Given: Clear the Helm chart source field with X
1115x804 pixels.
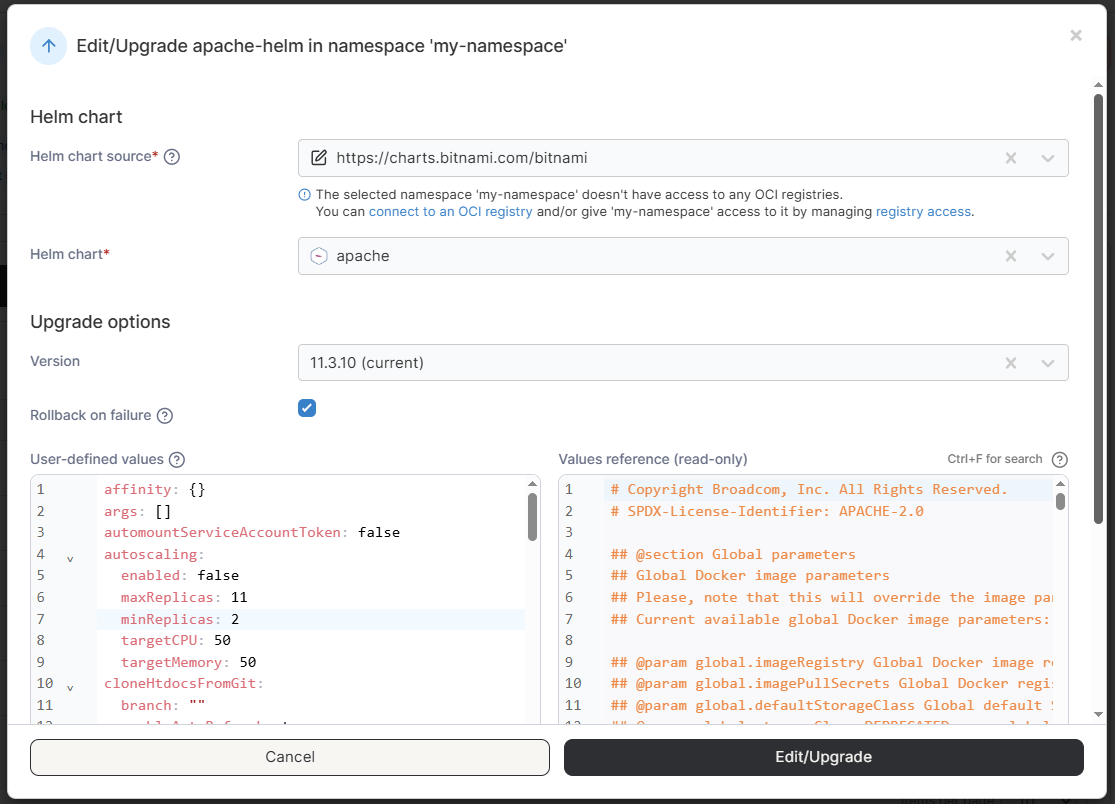Looking at the screenshot, I should tap(1011, 158).
